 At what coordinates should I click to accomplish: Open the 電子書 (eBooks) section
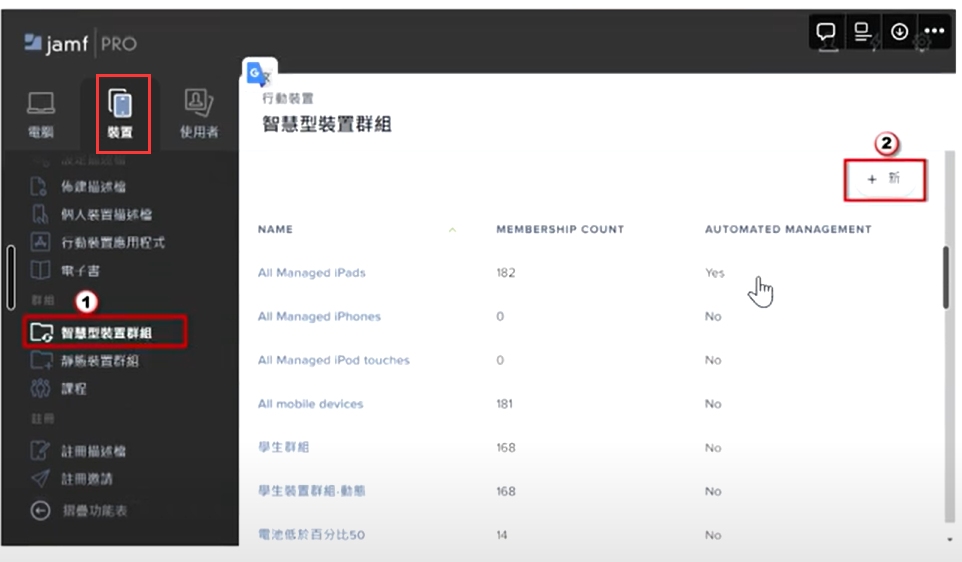pos(65,271)
